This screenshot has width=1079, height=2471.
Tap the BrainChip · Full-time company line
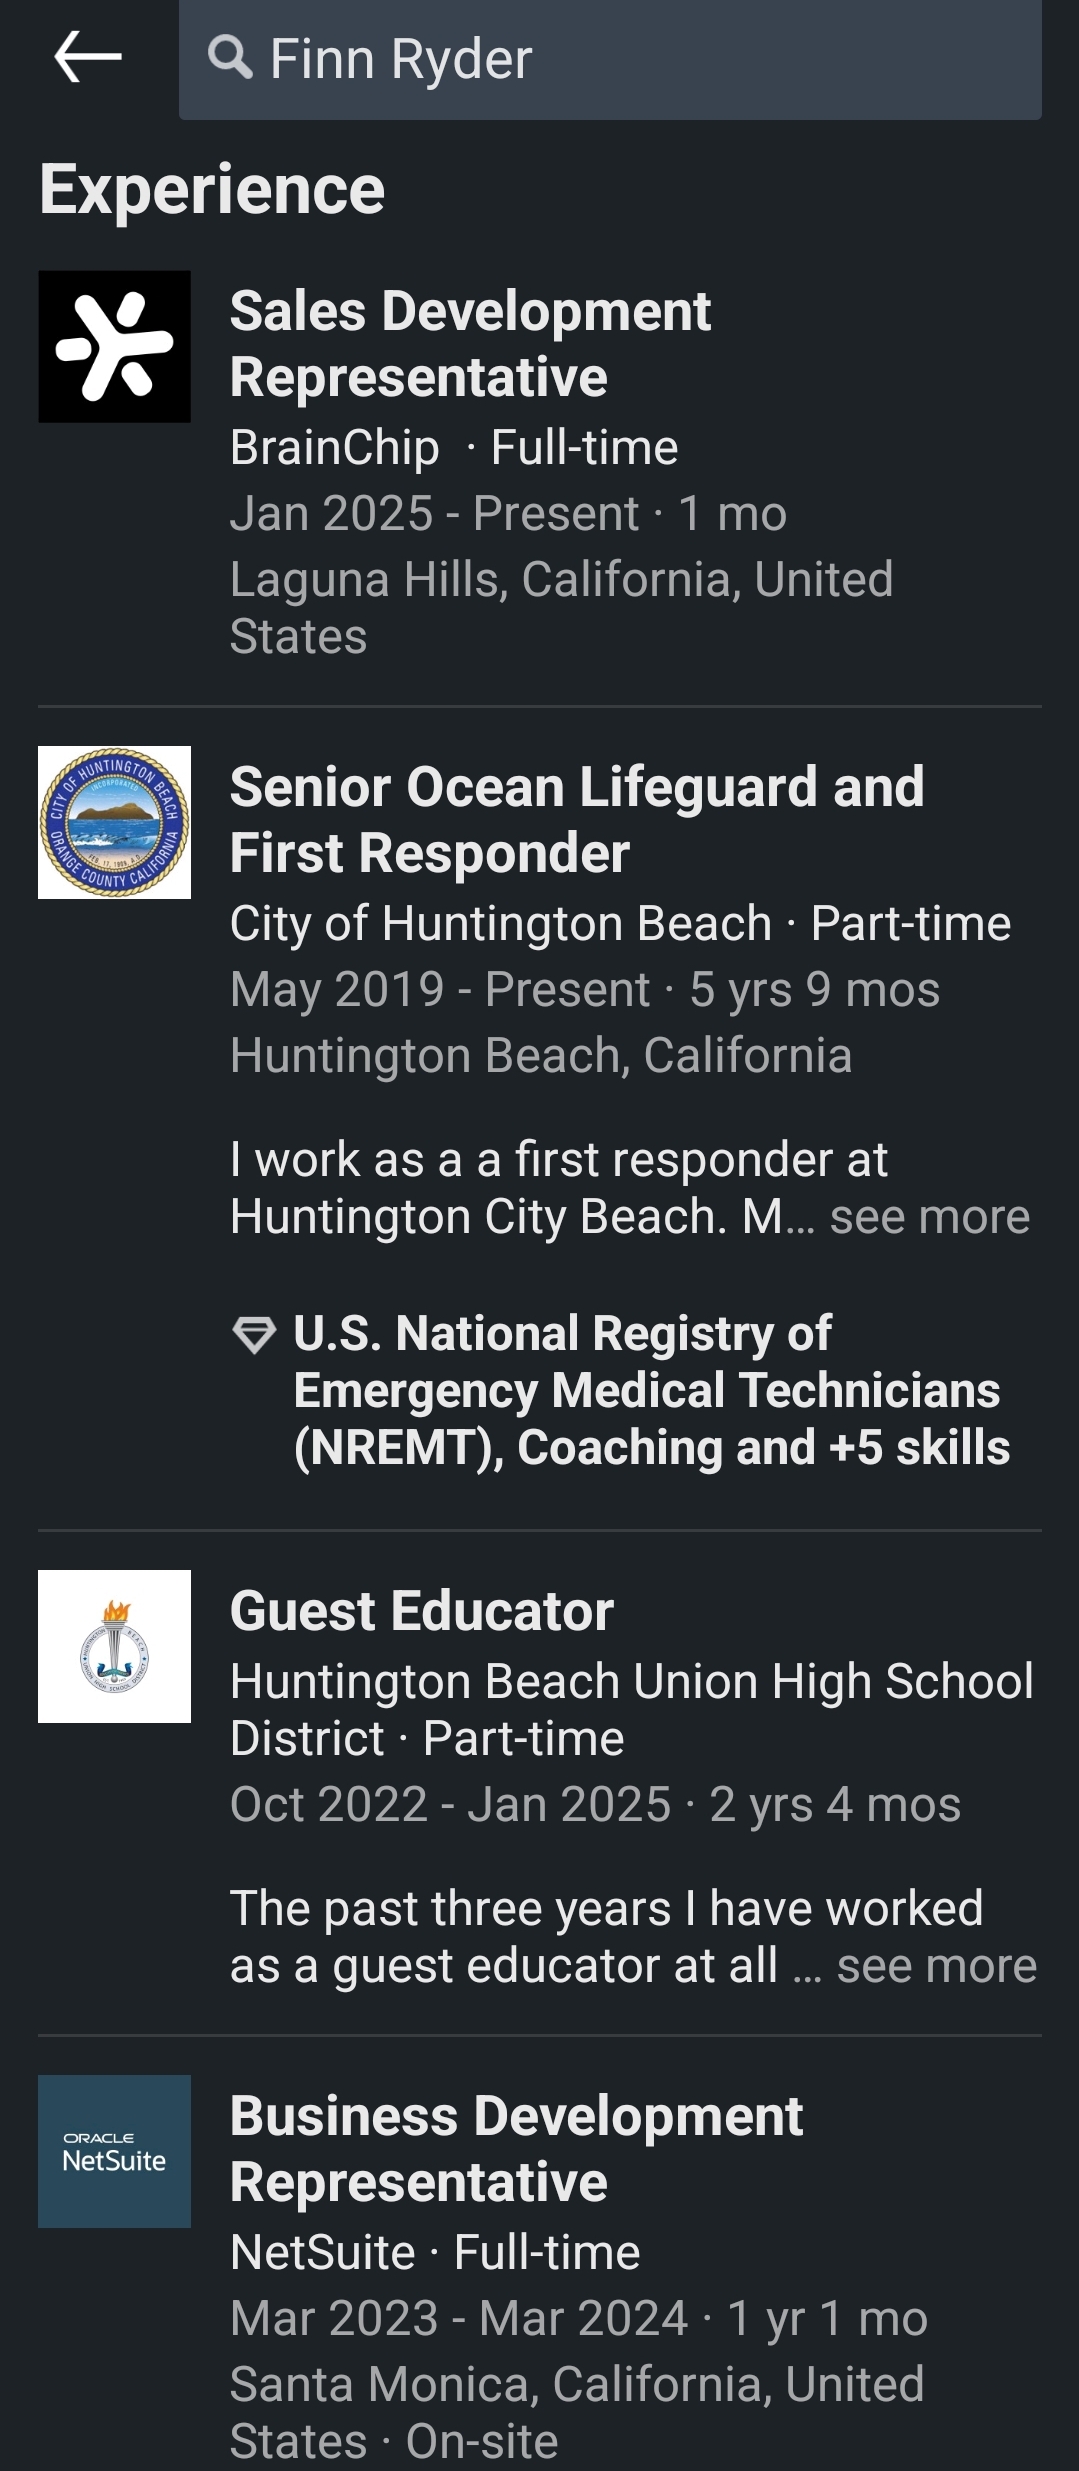[x=454, y=447]
